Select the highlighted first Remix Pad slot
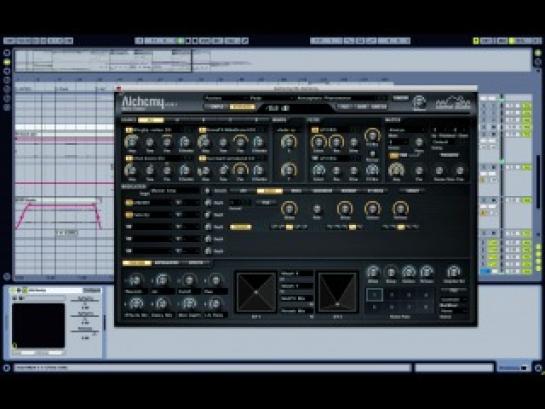545x409 pixels. click(x=374, y=295)
